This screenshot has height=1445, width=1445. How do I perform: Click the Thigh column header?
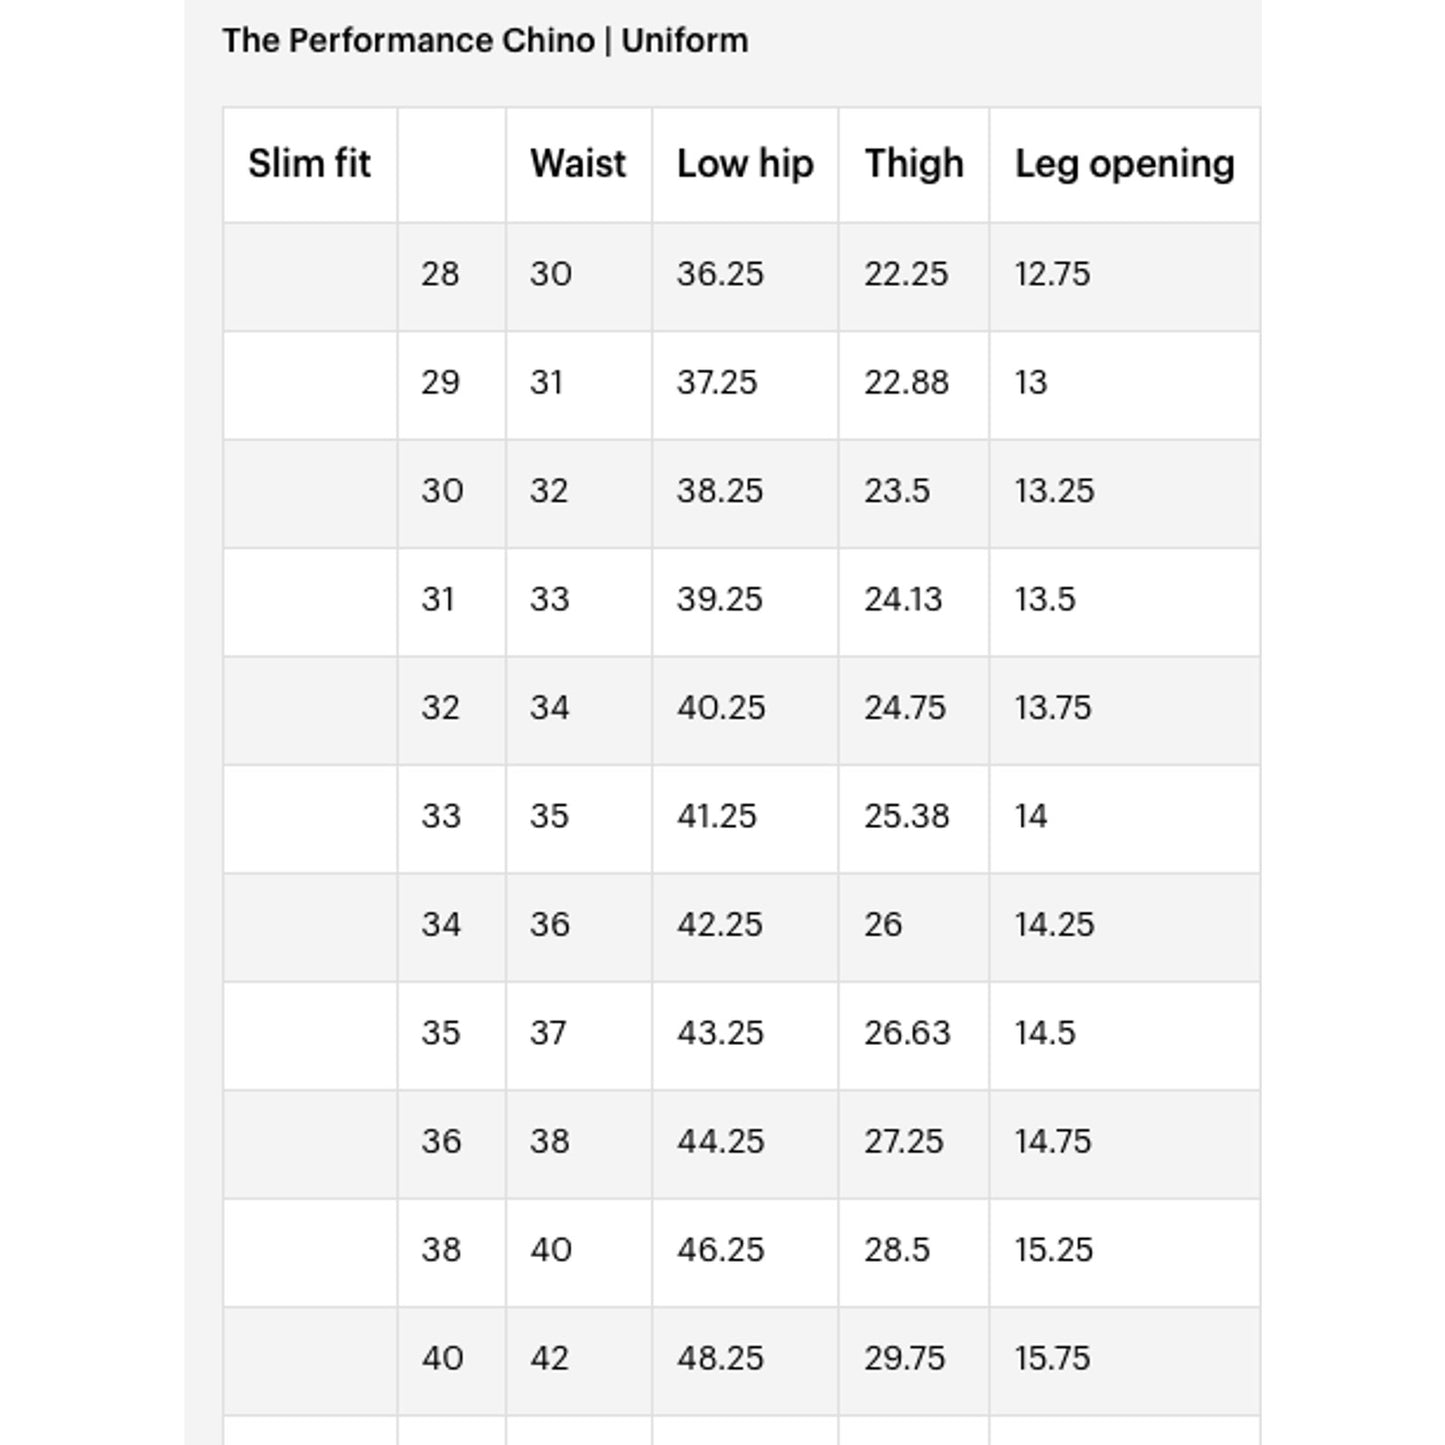914,164
